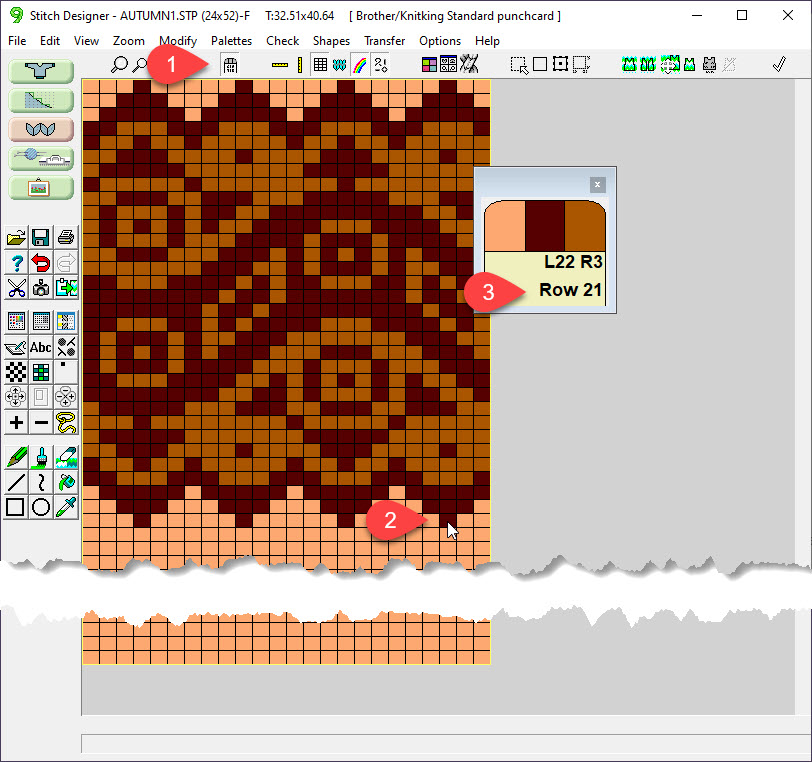This screenshot has height=762, width=812.
Task: Open the Shapes menu
Action: (x=331, y=41)
